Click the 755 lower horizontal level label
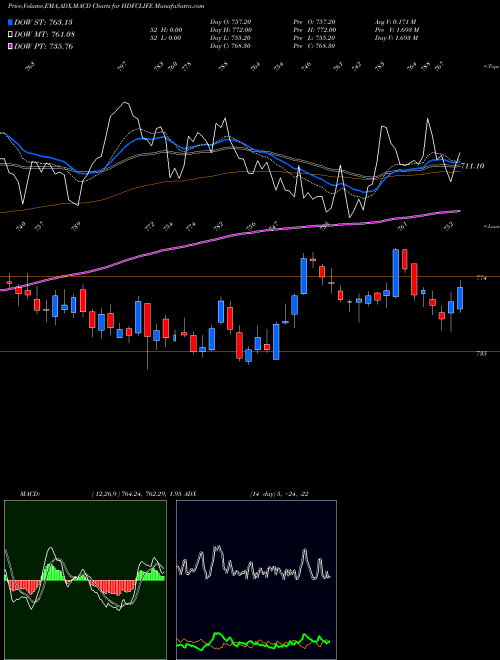 481,354
